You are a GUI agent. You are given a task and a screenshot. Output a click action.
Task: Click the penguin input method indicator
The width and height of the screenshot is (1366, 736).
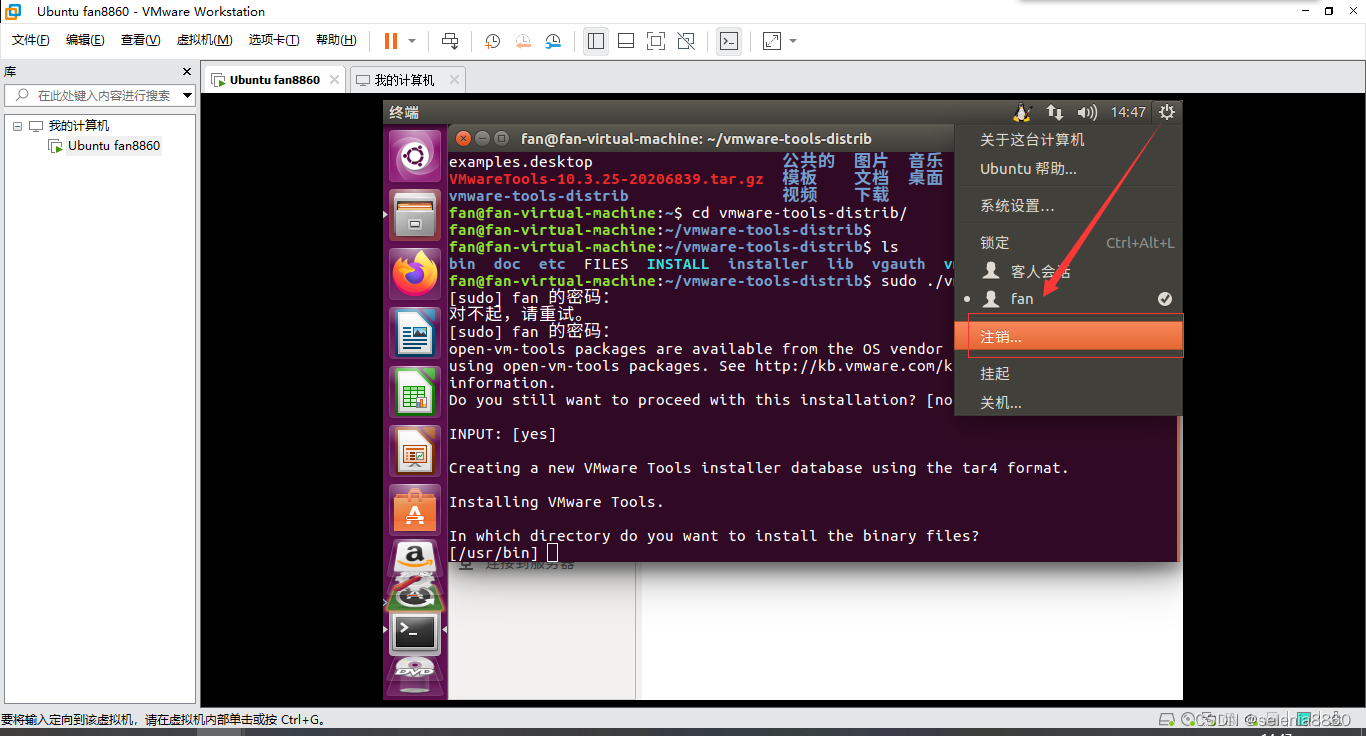click(1021, 112)
